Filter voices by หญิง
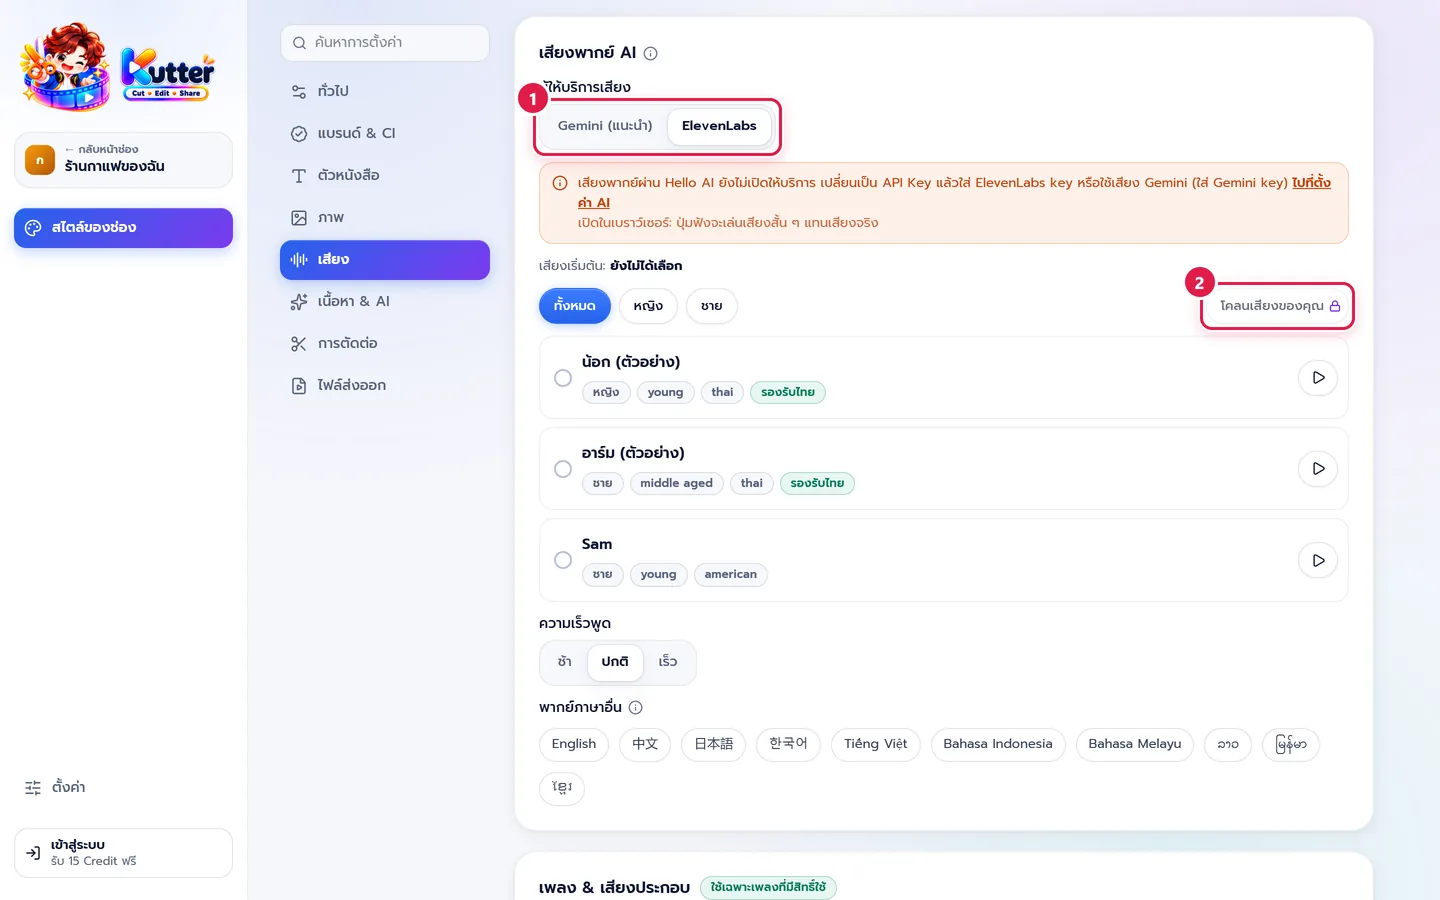Image resolution: width=1440 pixels, height=900 pixels. pyautogui.click(x=648, y=306)
